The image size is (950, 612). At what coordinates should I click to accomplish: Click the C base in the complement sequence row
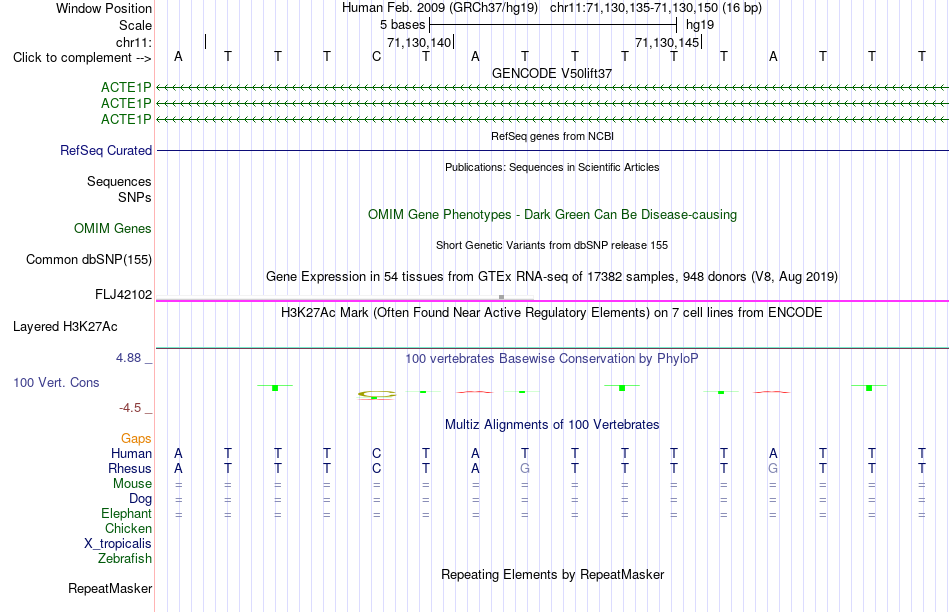(x=376, y=56)
